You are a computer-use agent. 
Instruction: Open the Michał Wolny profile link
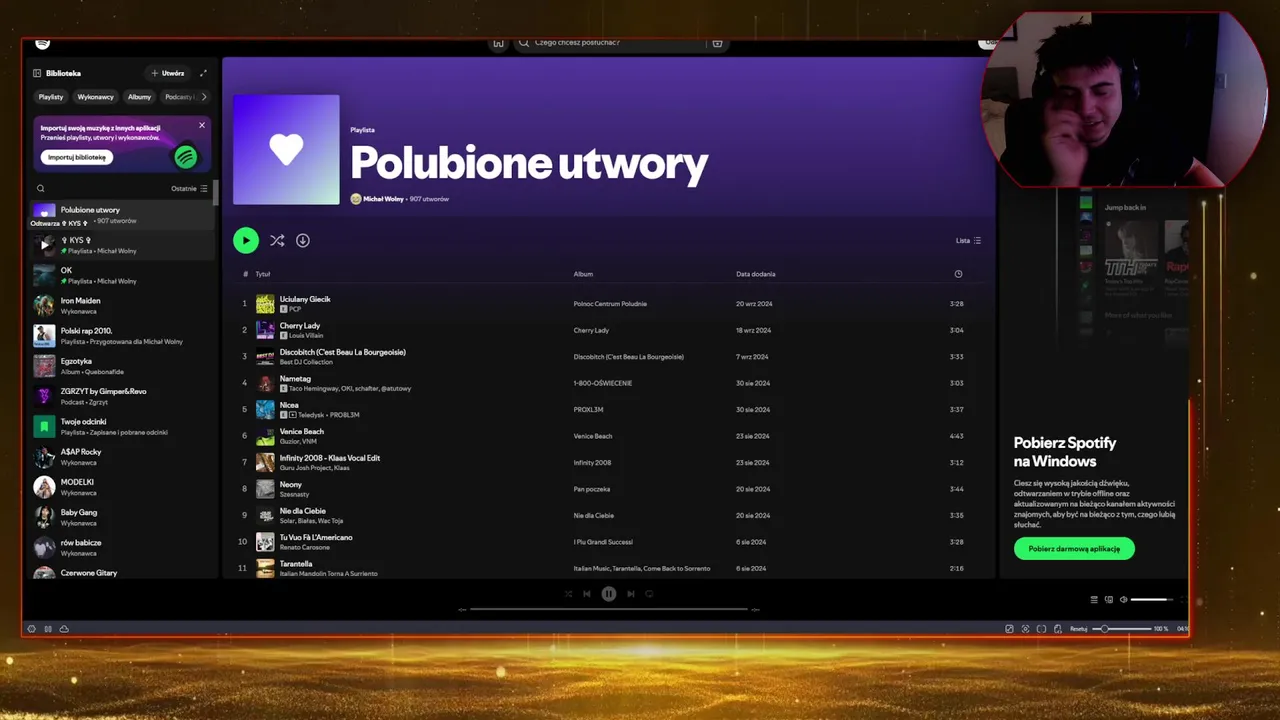[383, 199]
